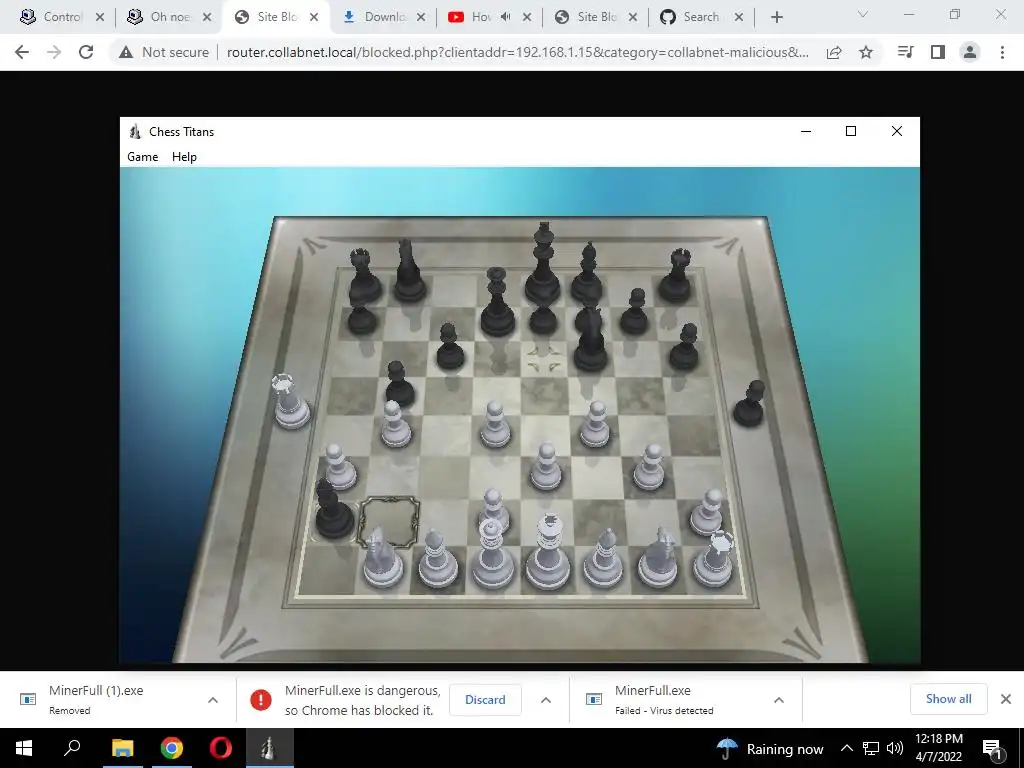Image resolution: width=1024 pixels, height=768 pixels.
Task: Open the clock showing 12:18 PM
Action: click(938, 748)
